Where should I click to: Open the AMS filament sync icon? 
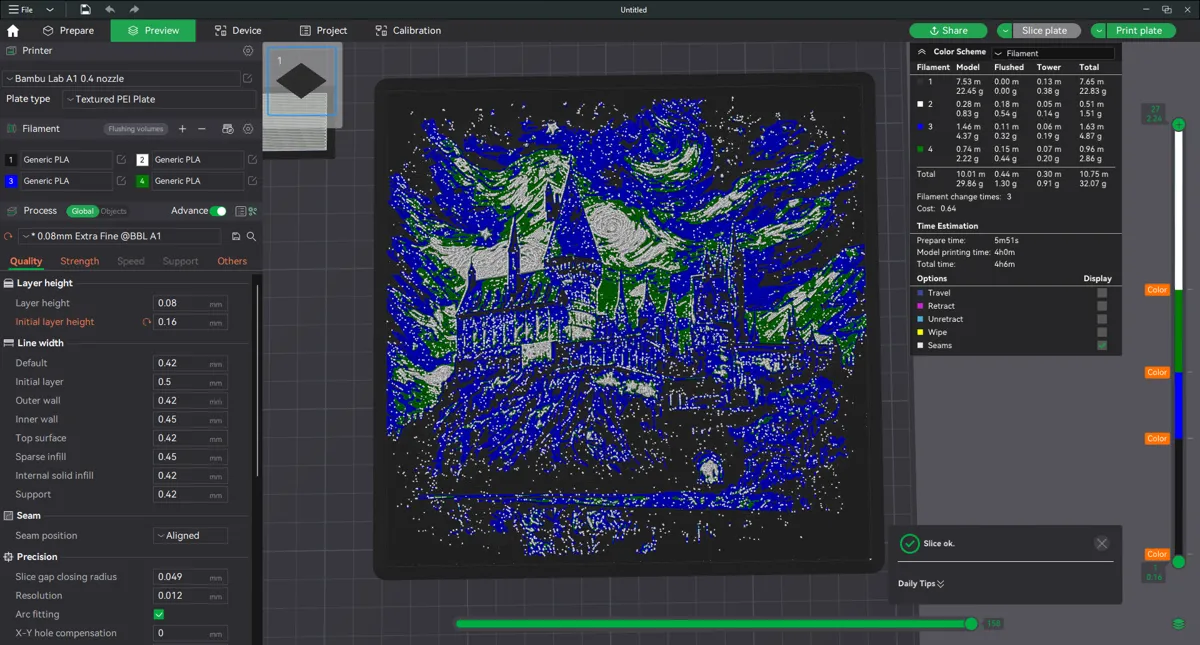[x=227, y=129]
